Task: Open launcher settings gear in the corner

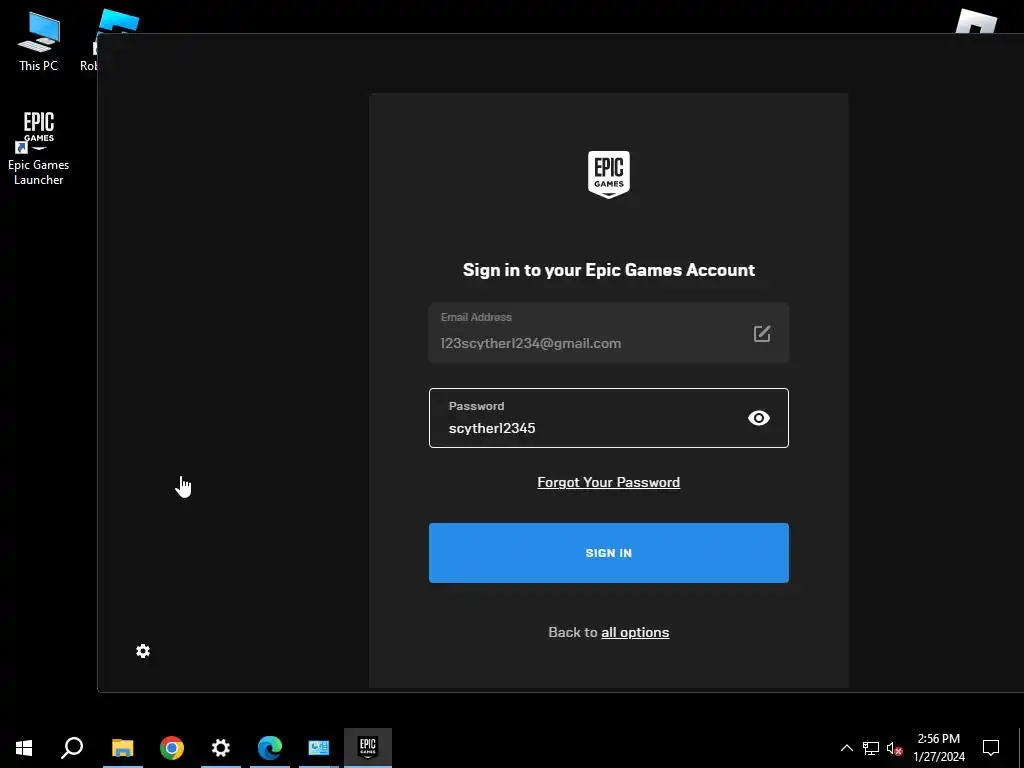Action: pos(143,651)
